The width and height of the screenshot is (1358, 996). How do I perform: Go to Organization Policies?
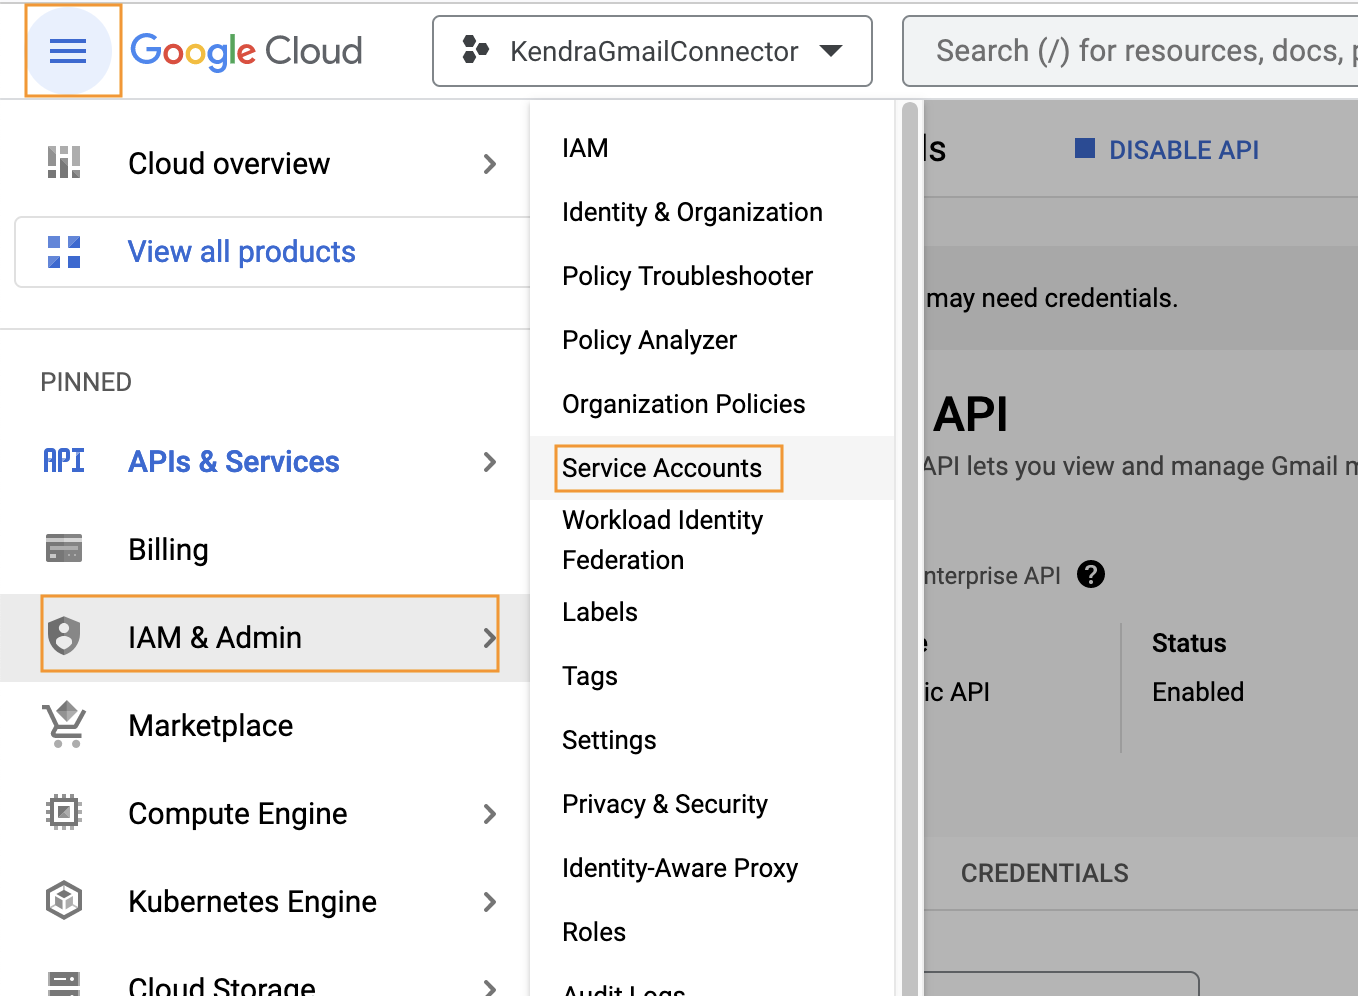pos(683,404)
